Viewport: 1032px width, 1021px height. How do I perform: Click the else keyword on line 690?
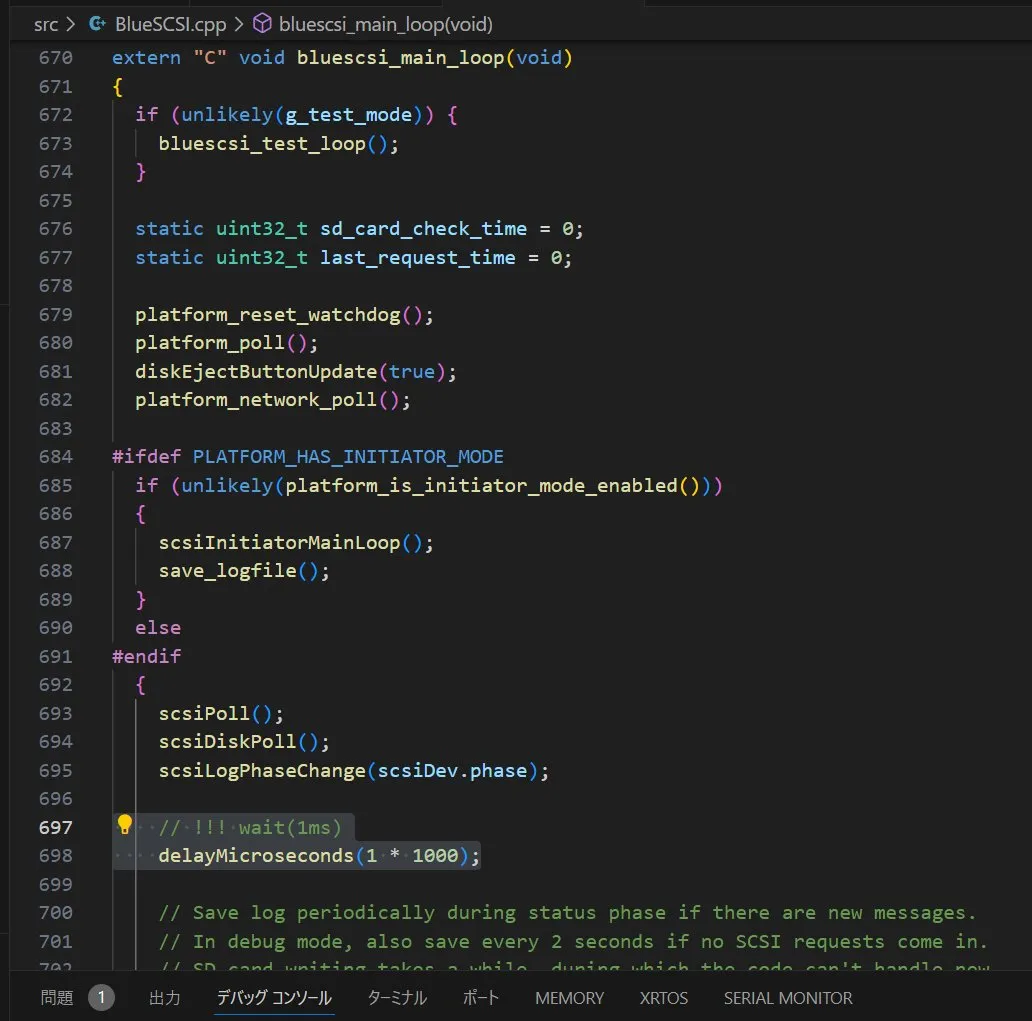[158, 628]
